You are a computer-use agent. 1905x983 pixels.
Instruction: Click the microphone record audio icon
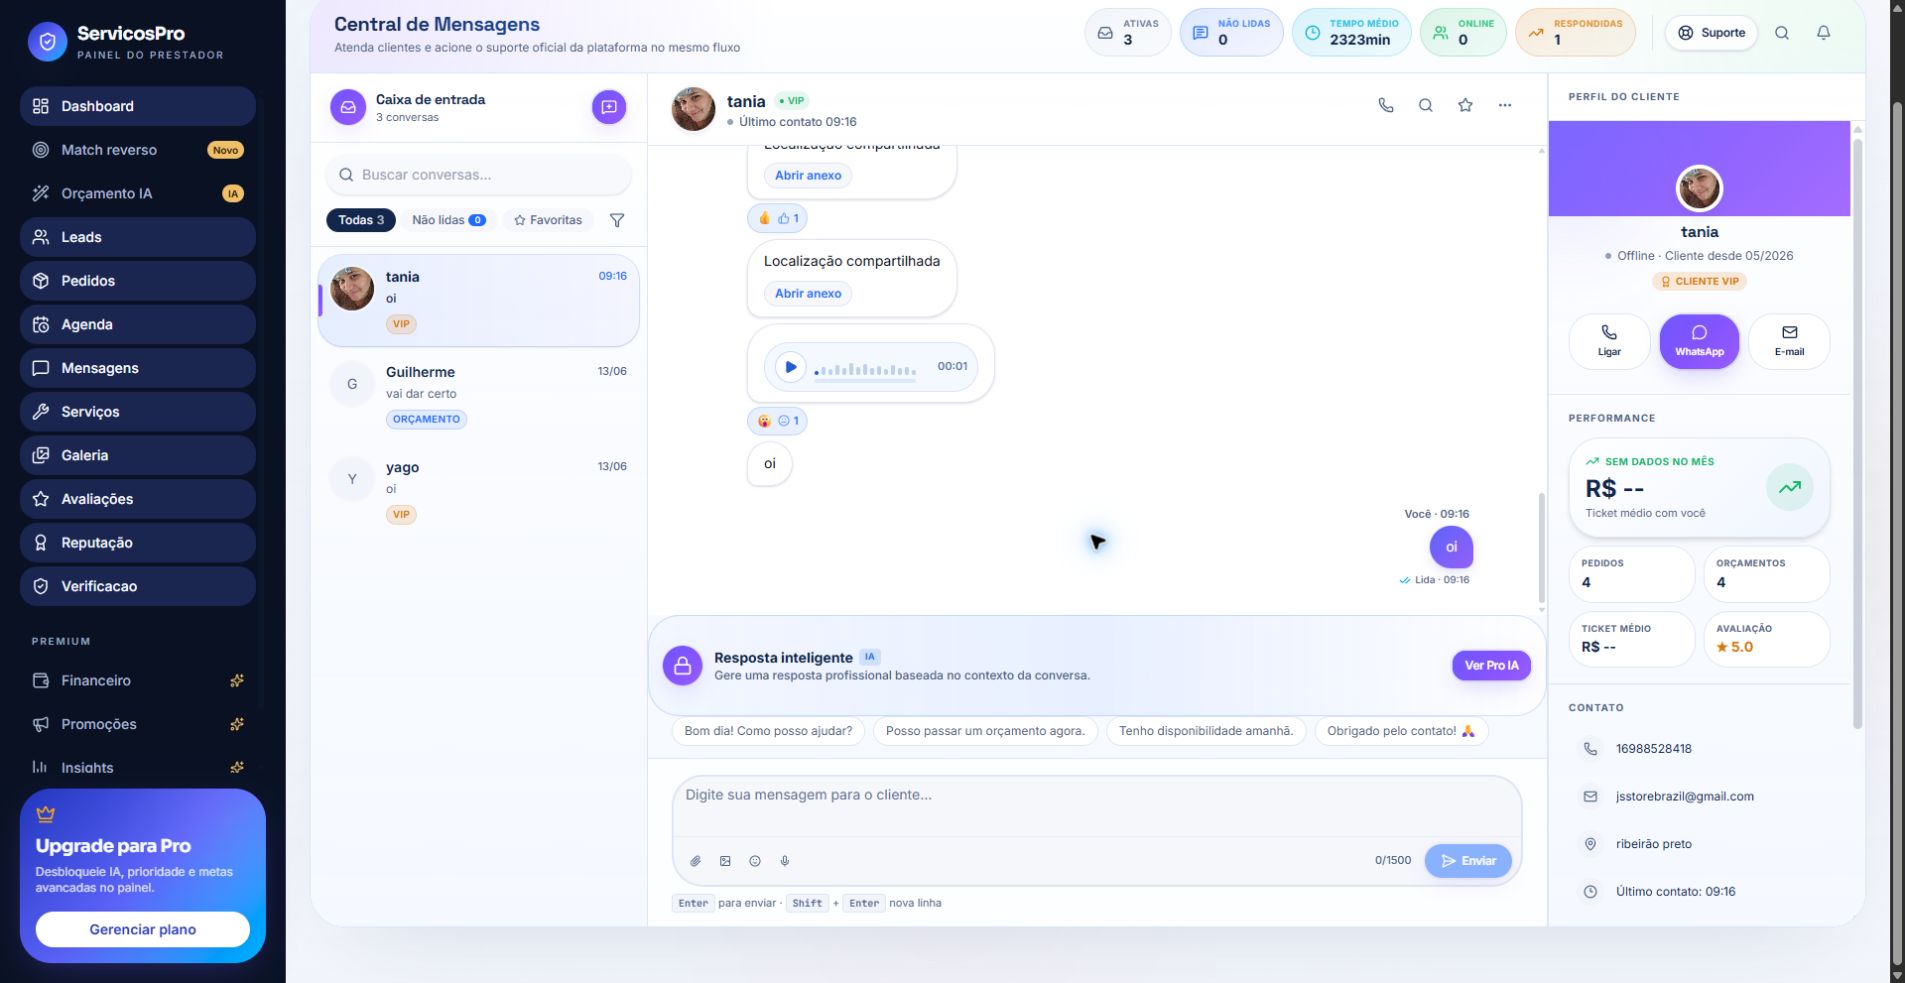click(x=785, y=861)
